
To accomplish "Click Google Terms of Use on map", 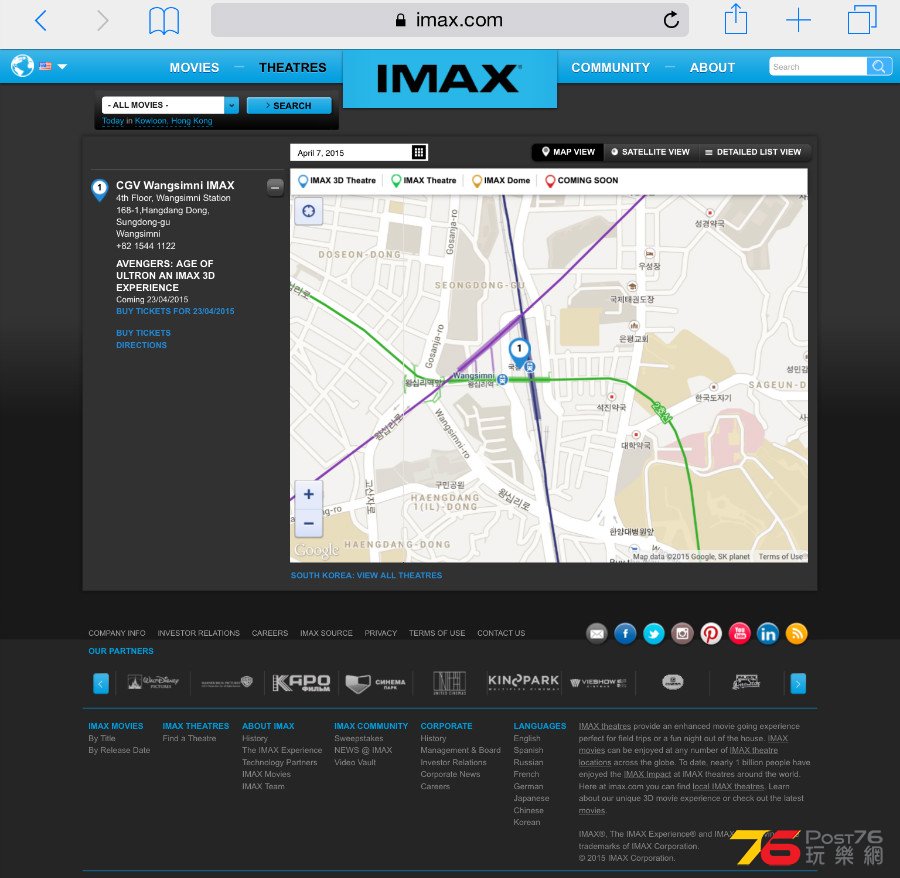I will 781,557.
